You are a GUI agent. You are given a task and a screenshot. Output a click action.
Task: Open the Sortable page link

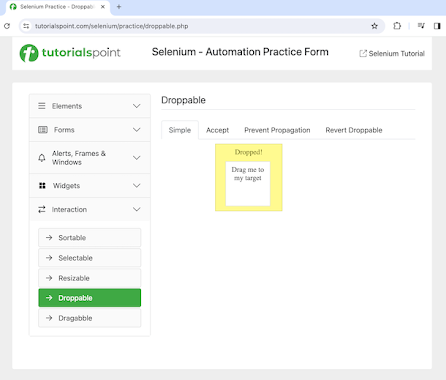click(90, 238)
